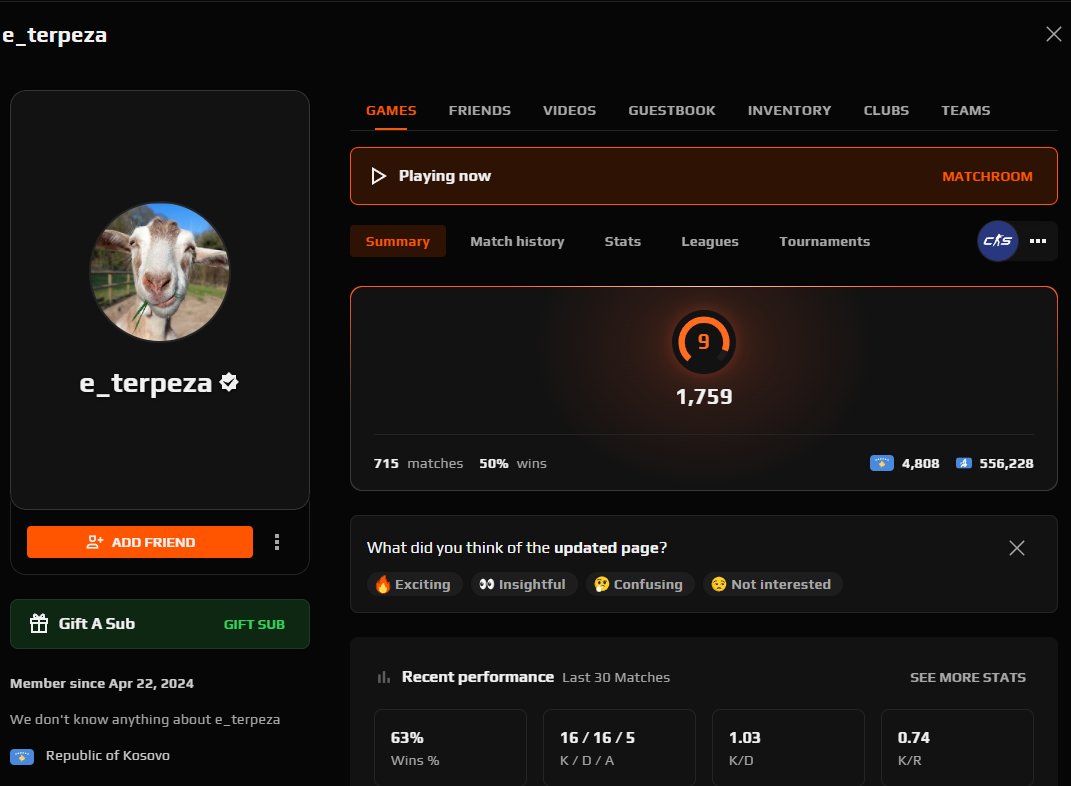Image resolution: width=1071 pixels, height=786 pixels.
Task: Click bar chart icon beside Recent performance
Action: point(384,677)
